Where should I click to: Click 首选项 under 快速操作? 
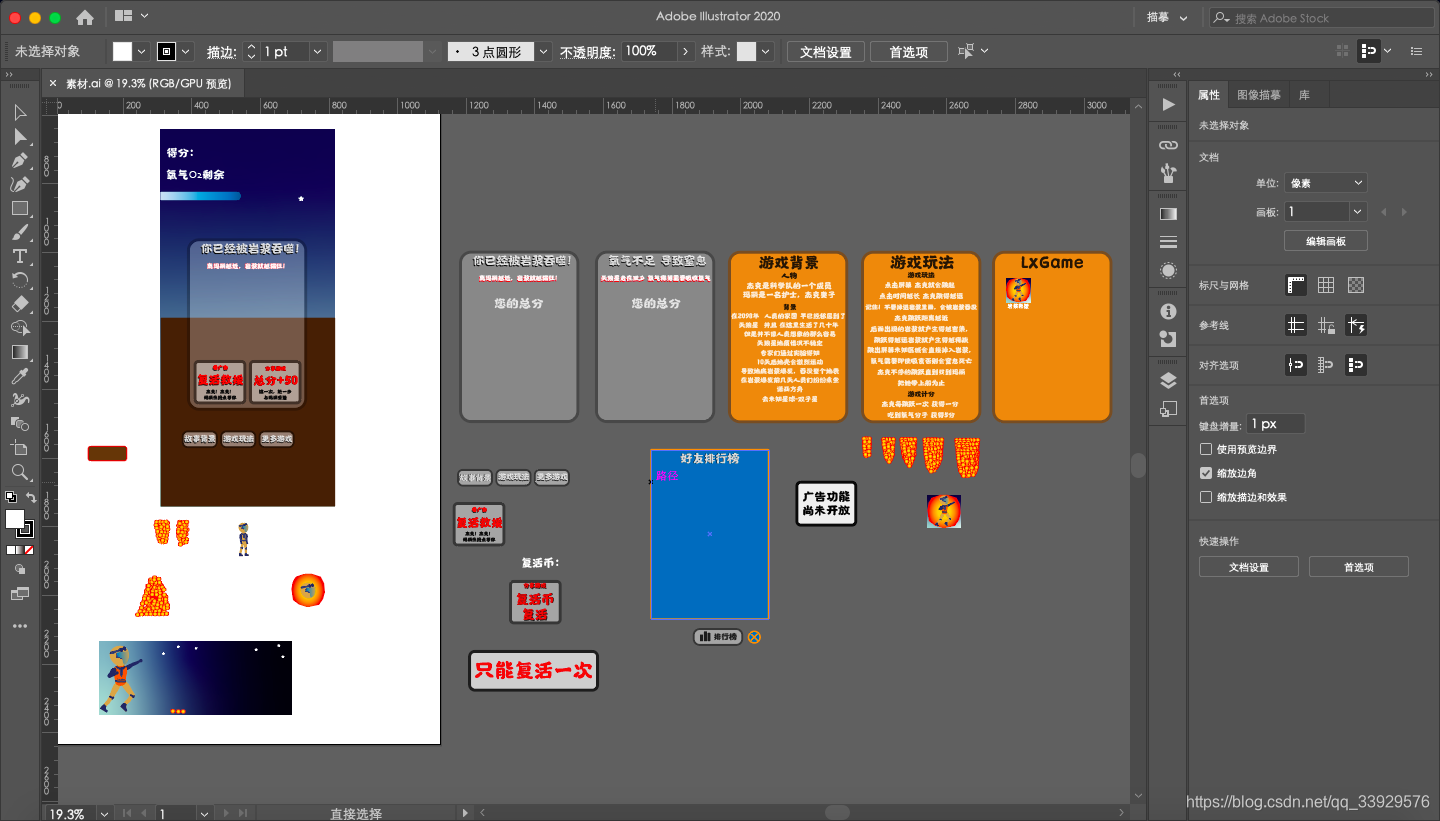(1359, 567)
